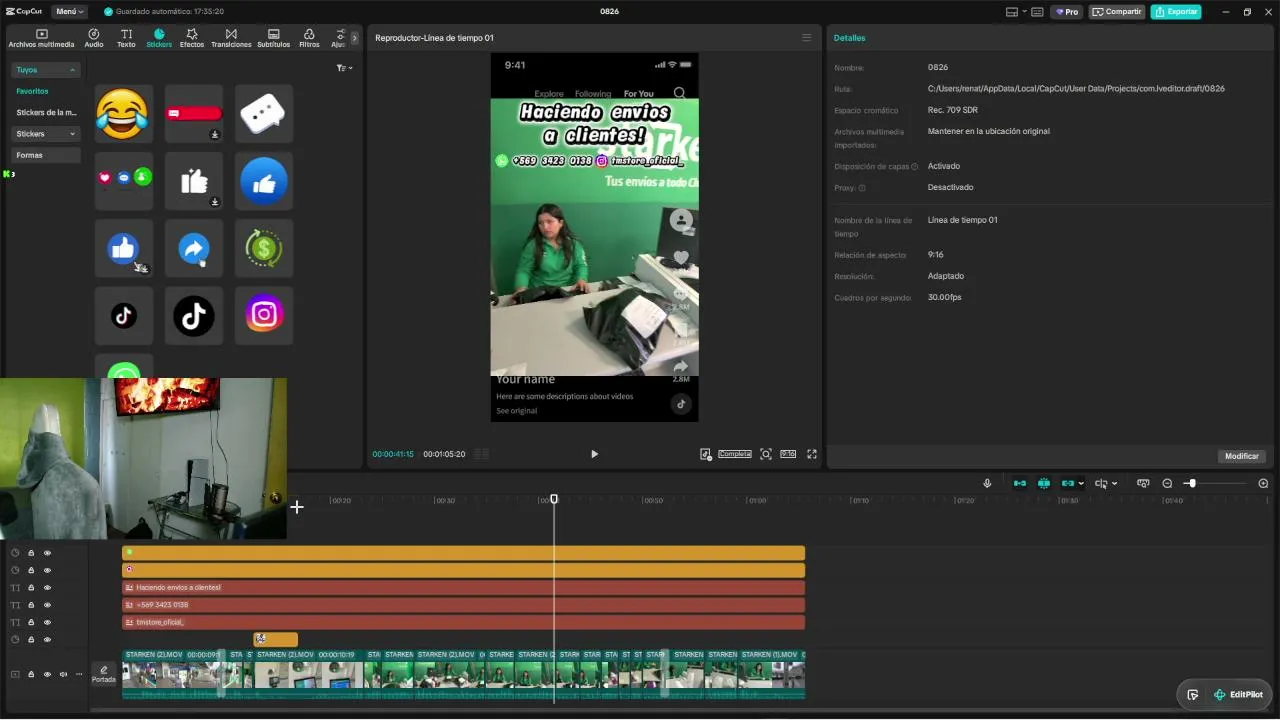The height and width of the screenshot is (720, 1280).
Task: Collapse the Tuyos section
Action: pos(46,70)
